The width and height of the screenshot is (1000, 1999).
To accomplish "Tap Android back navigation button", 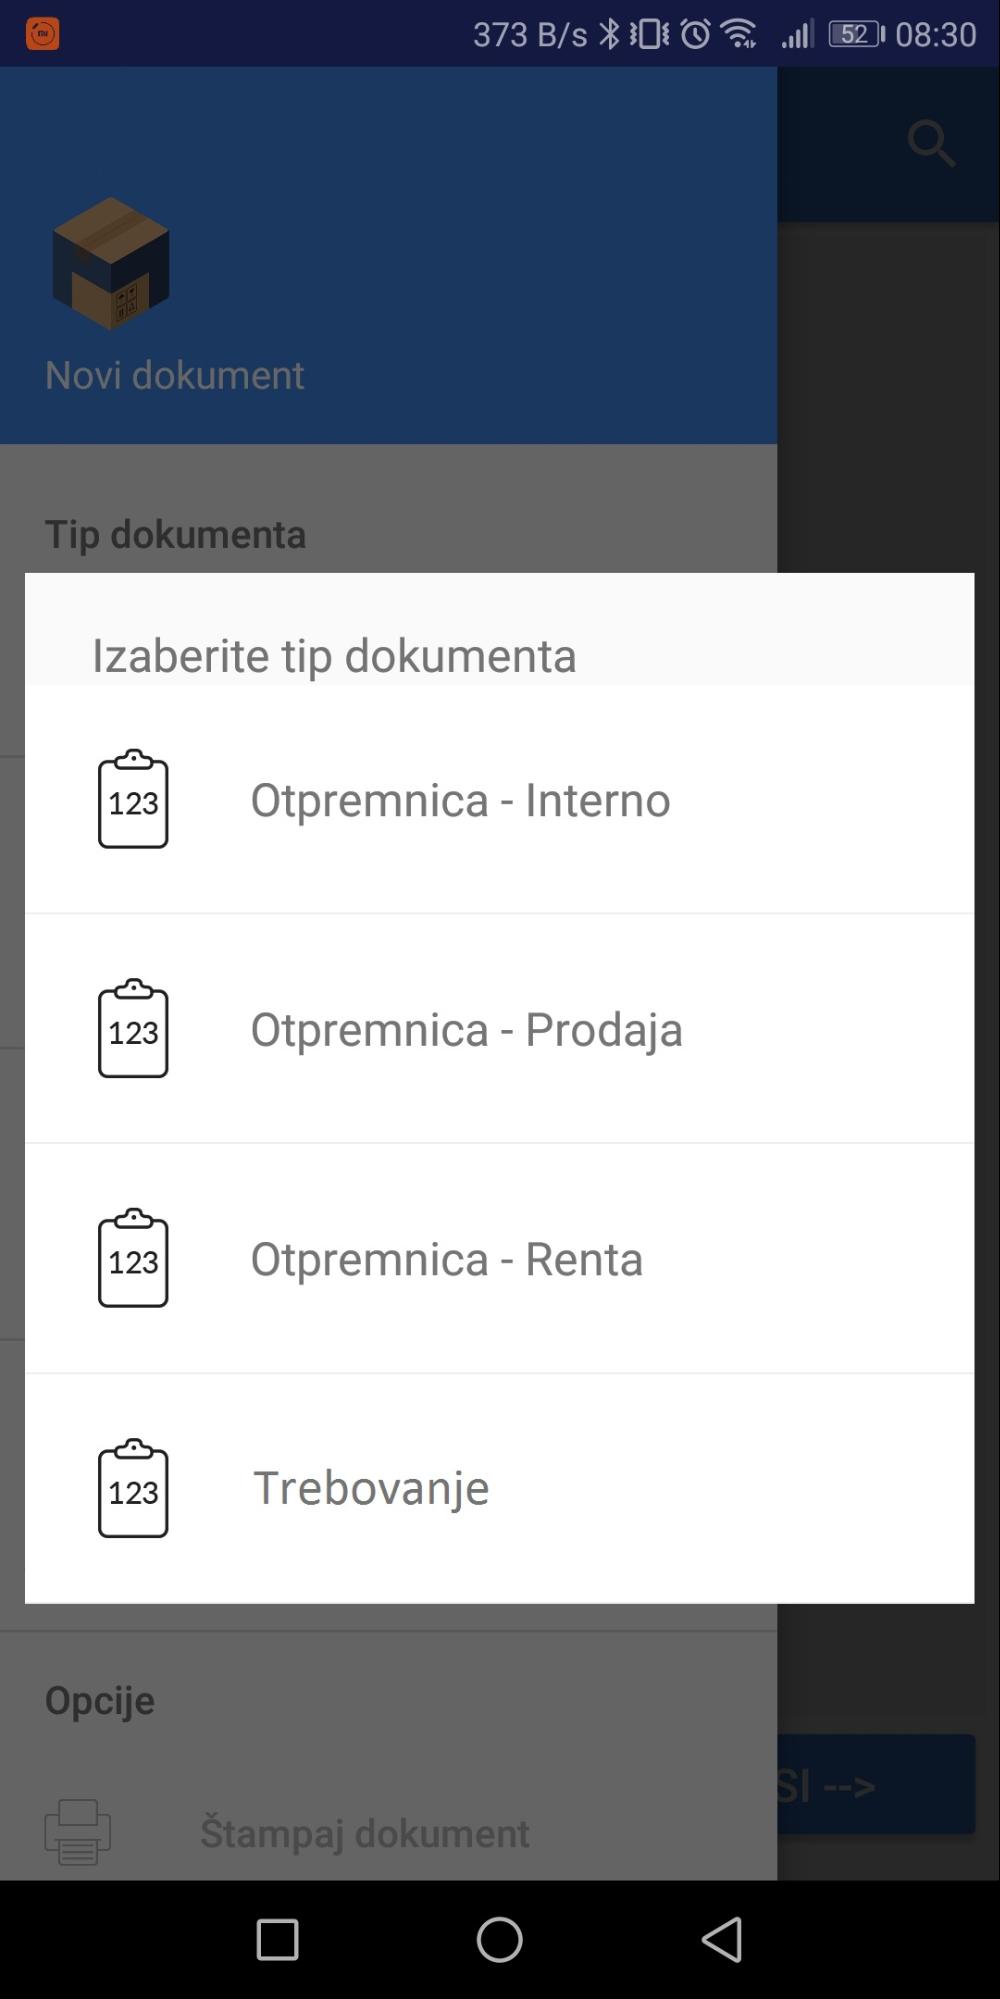I will pos(722,1939).
